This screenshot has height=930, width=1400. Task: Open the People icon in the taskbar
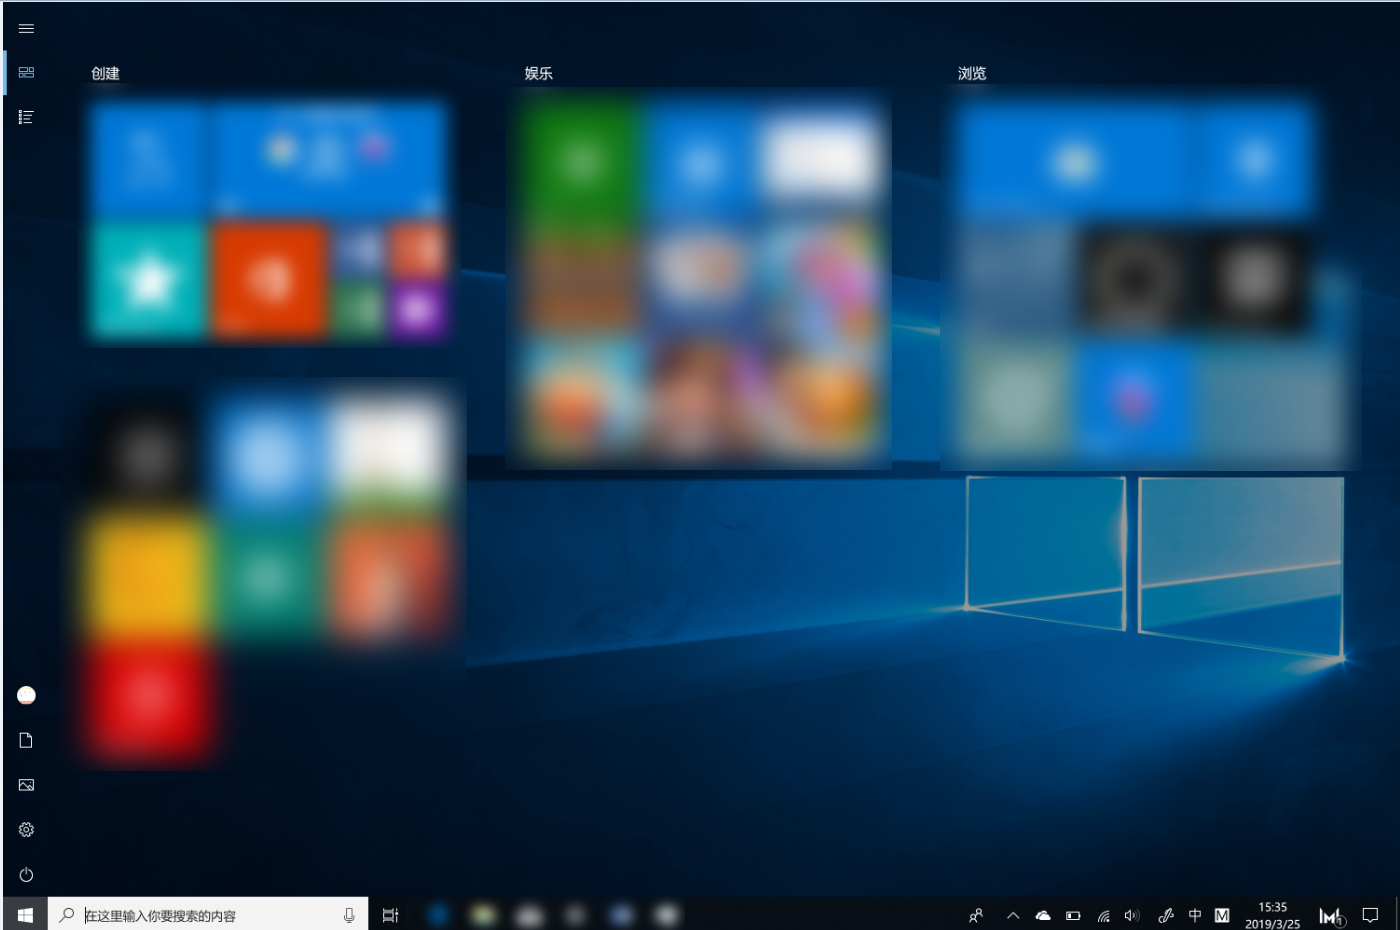pyautogui.click(x=976, y=915)
